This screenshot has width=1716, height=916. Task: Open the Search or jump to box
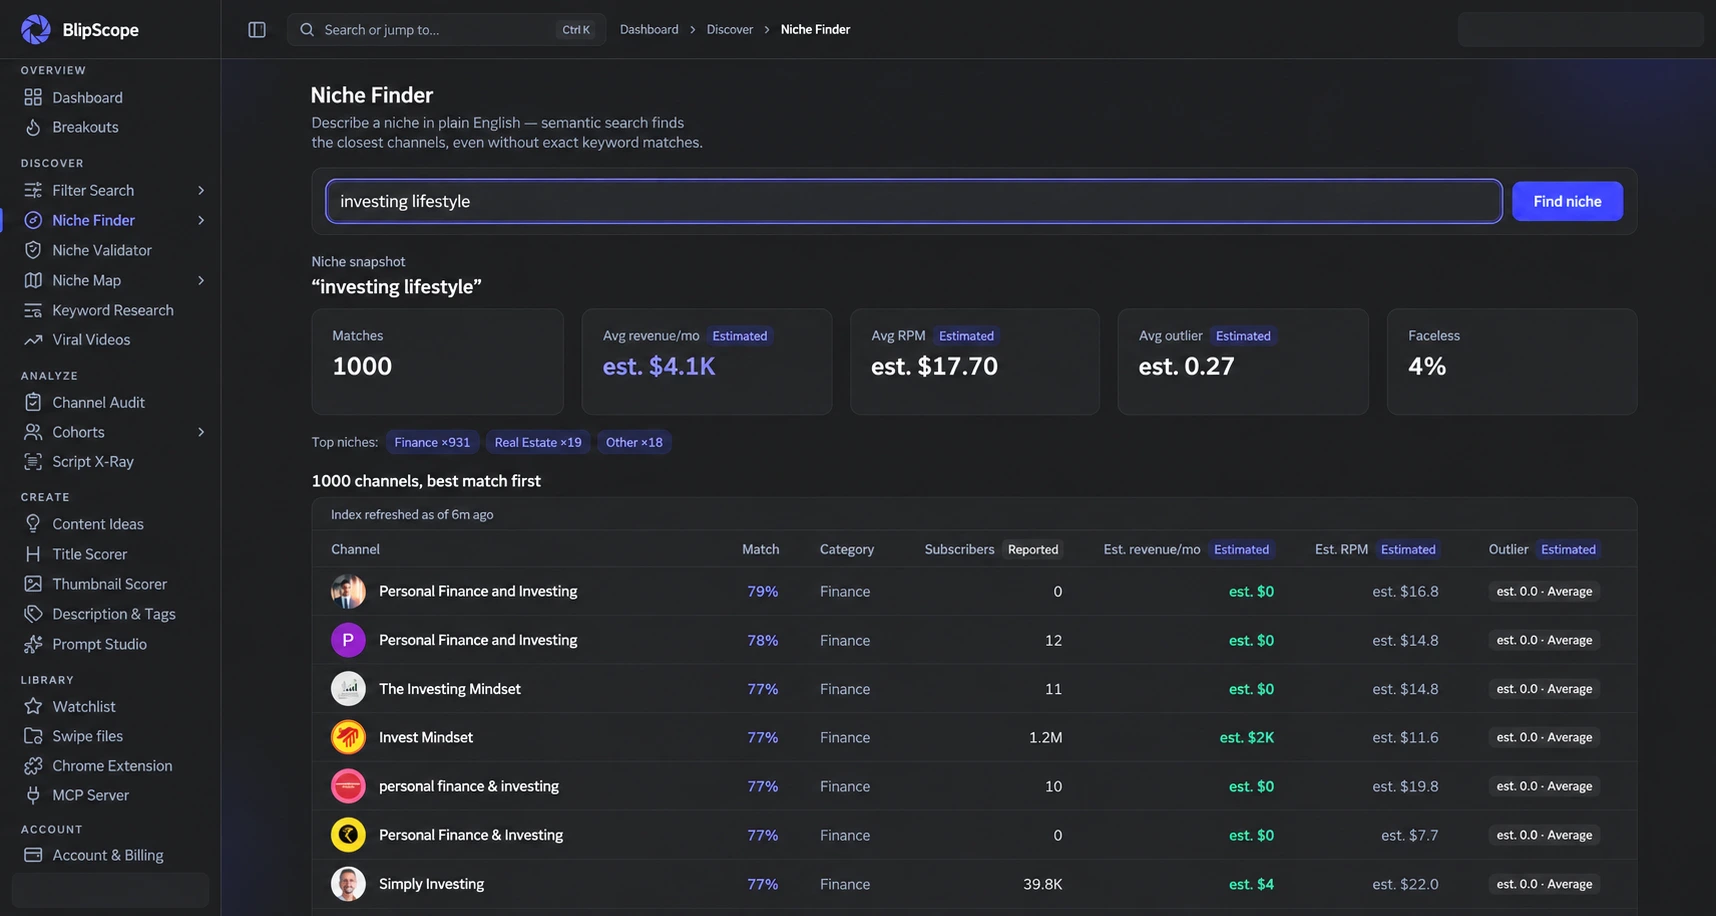coord(446,30)
